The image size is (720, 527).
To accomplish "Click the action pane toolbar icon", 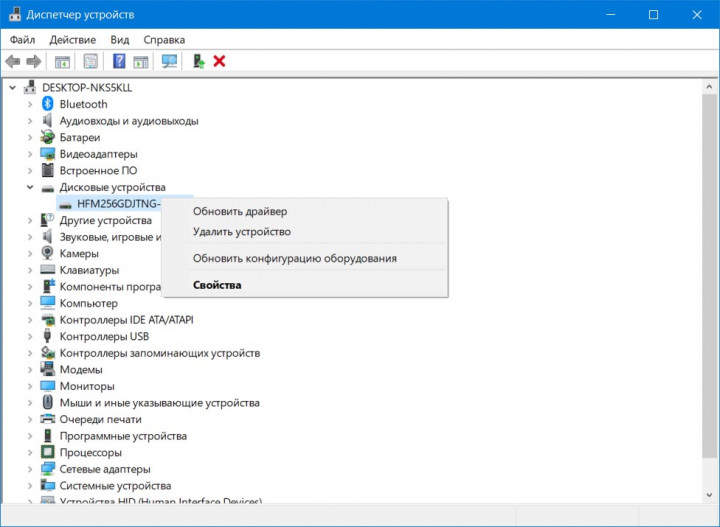I will coord(141,61).
